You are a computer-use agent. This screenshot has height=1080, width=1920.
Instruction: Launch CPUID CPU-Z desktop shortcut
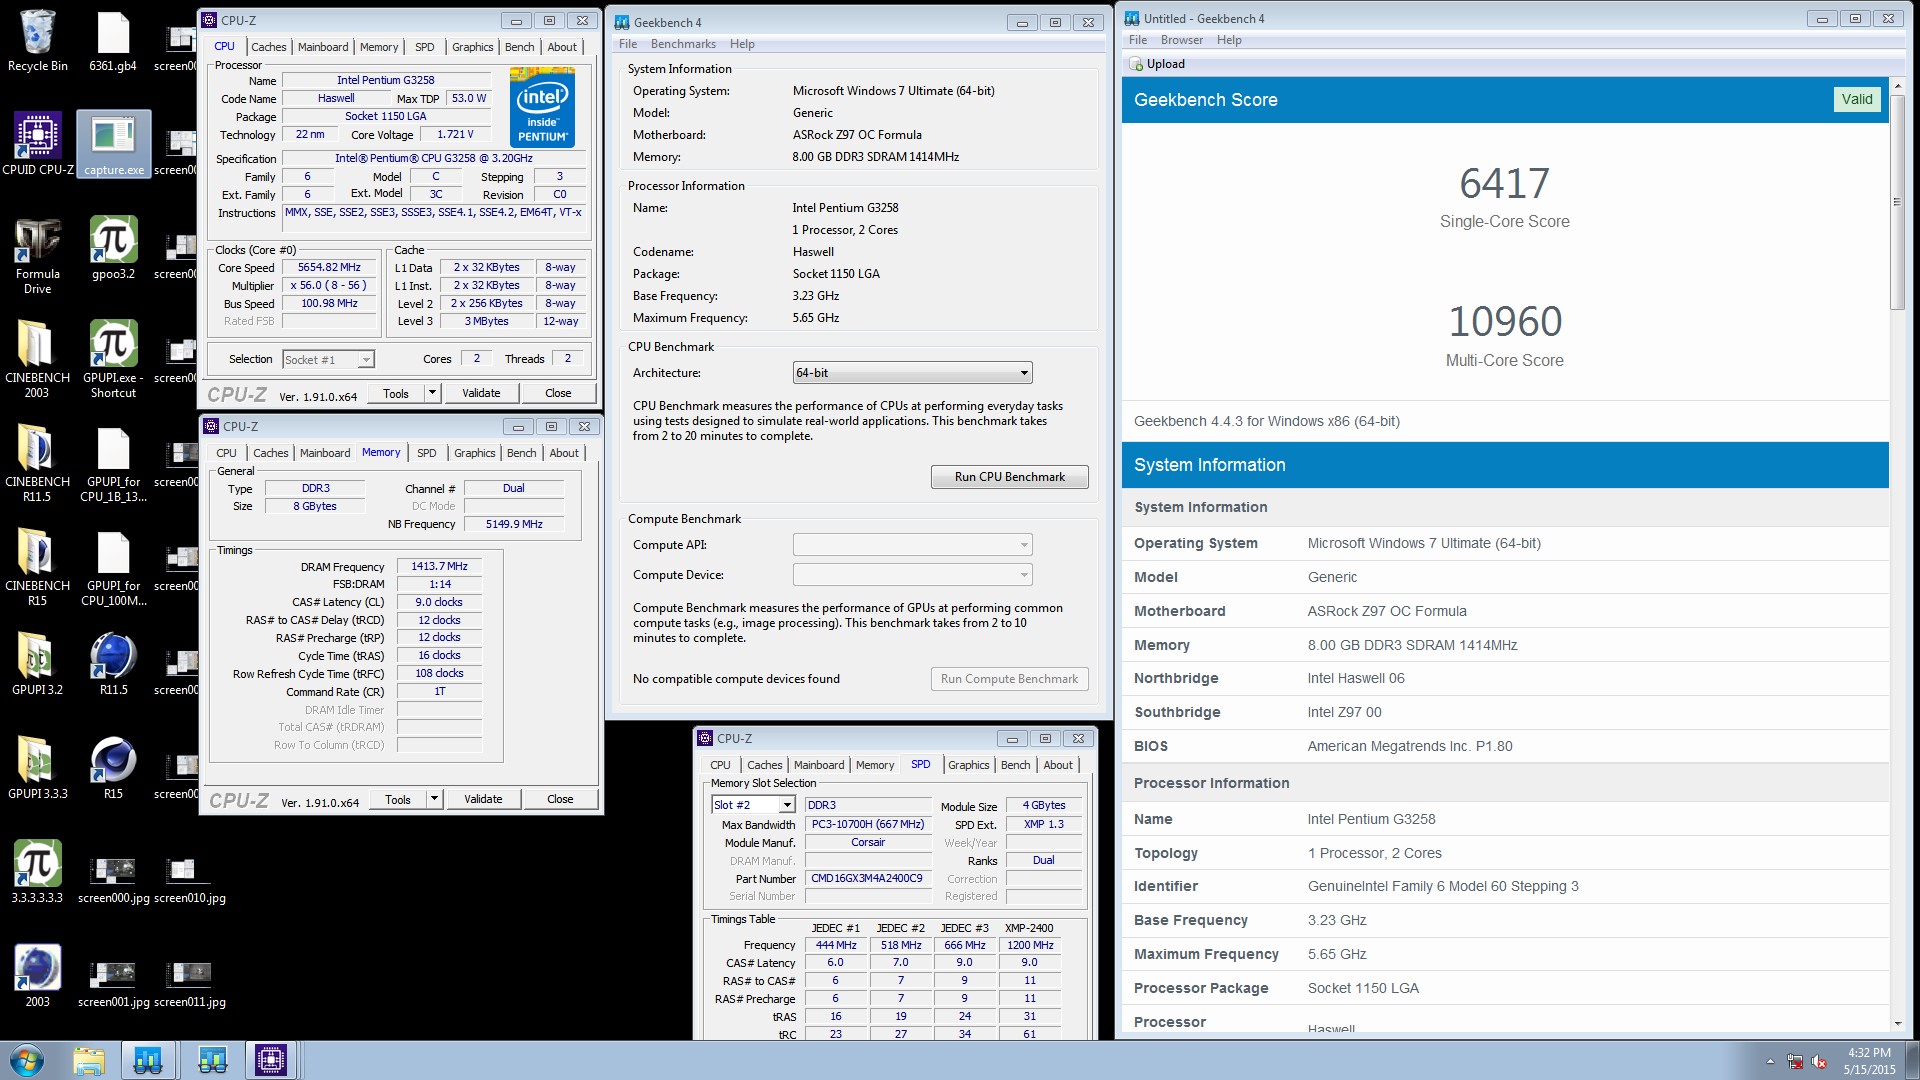(37, 143)
